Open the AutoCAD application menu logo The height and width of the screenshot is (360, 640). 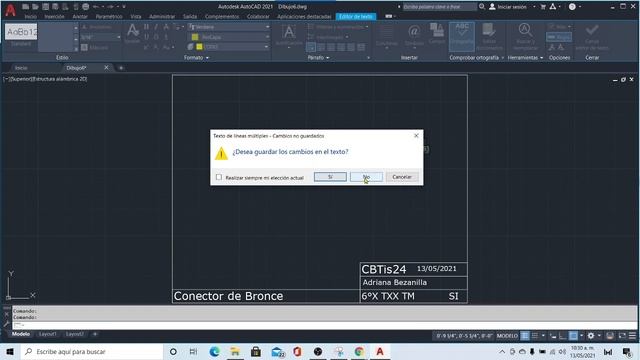[x=10, y=10]
